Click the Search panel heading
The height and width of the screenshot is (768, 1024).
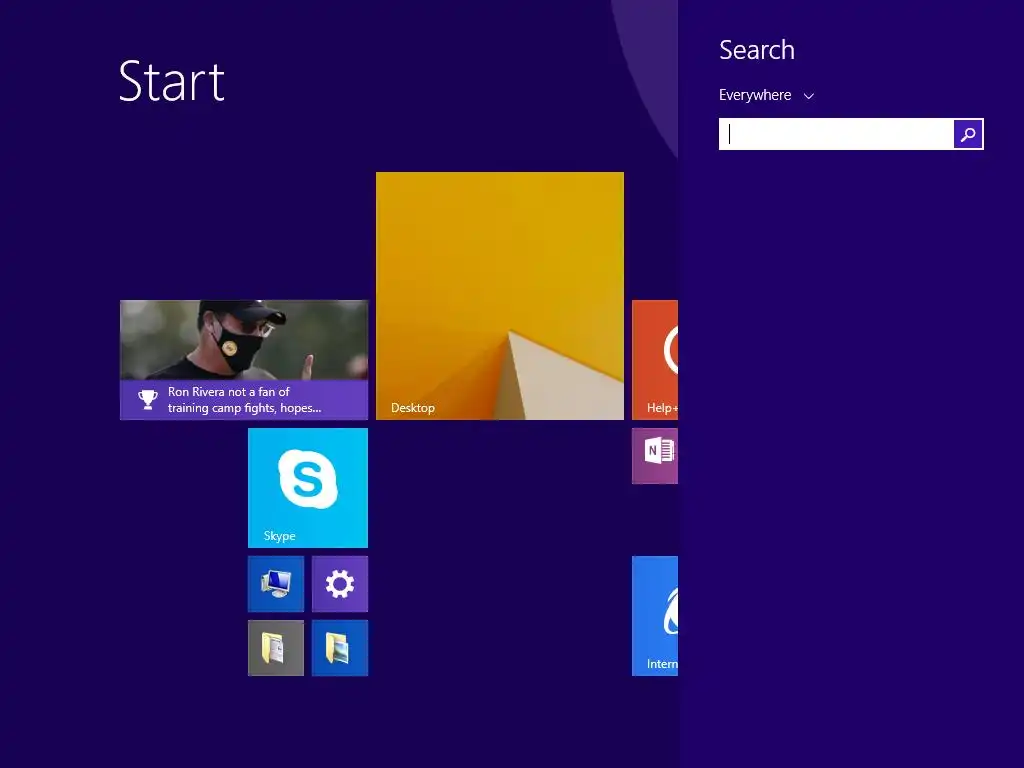(x=757, y=50)
